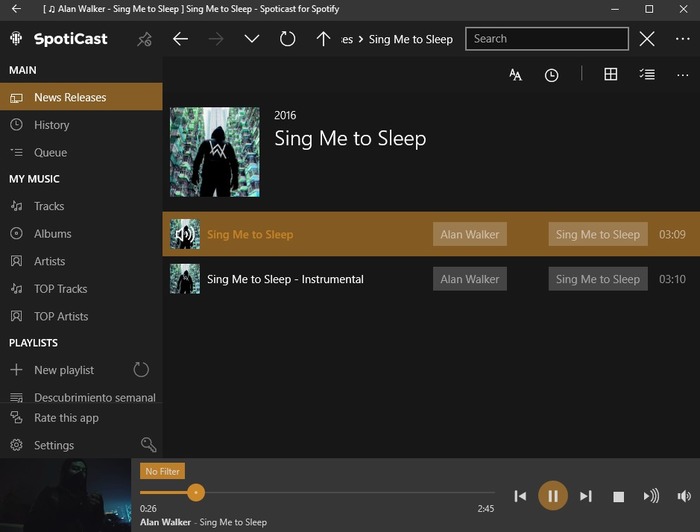Screen dimensions: 700x532
Task: Click the pin sidebar icon
Action: (x=145, y=40)
